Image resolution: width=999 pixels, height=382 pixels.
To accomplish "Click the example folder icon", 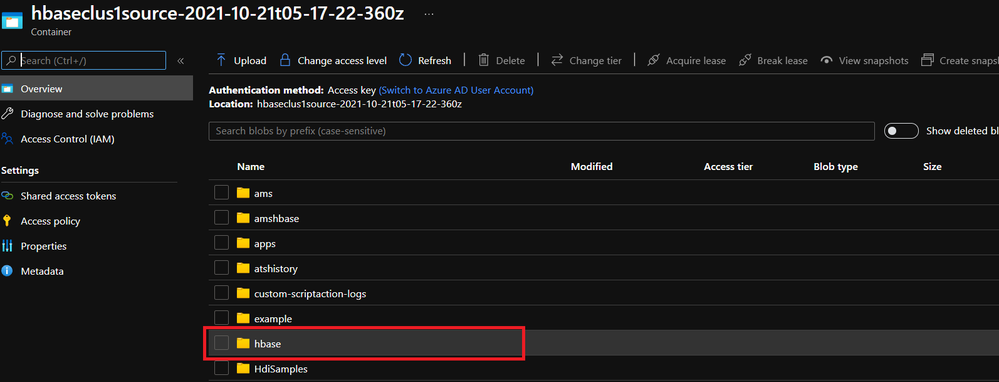I will point(243,318).
